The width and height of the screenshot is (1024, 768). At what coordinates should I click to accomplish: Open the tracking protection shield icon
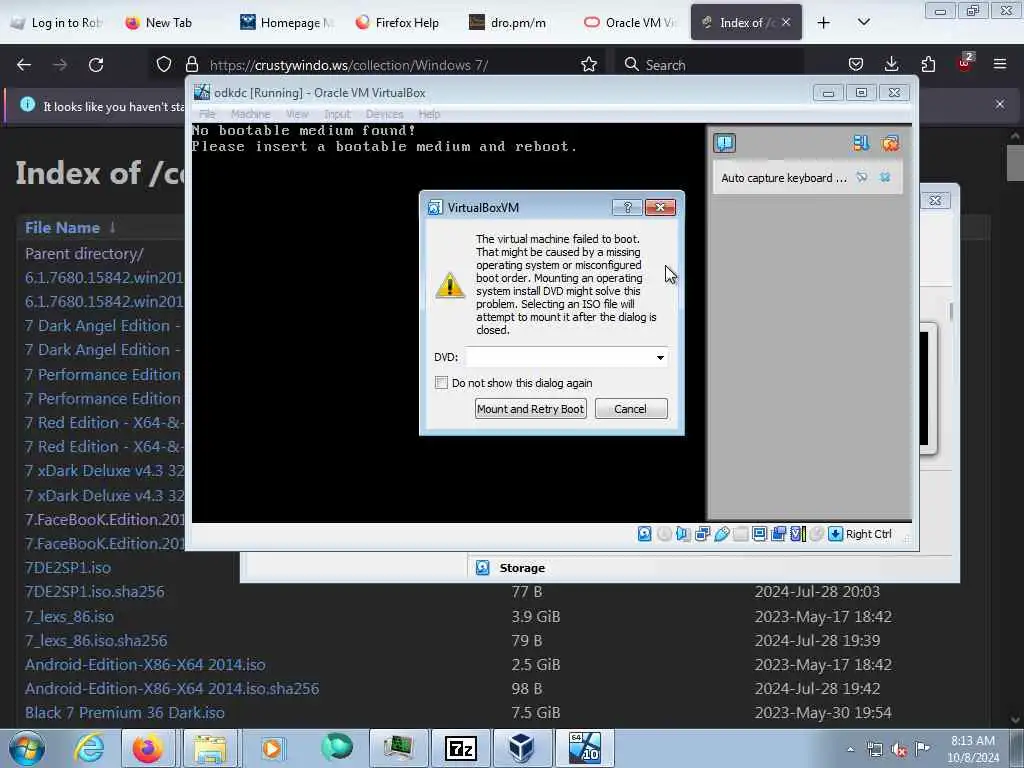(164, 65)
